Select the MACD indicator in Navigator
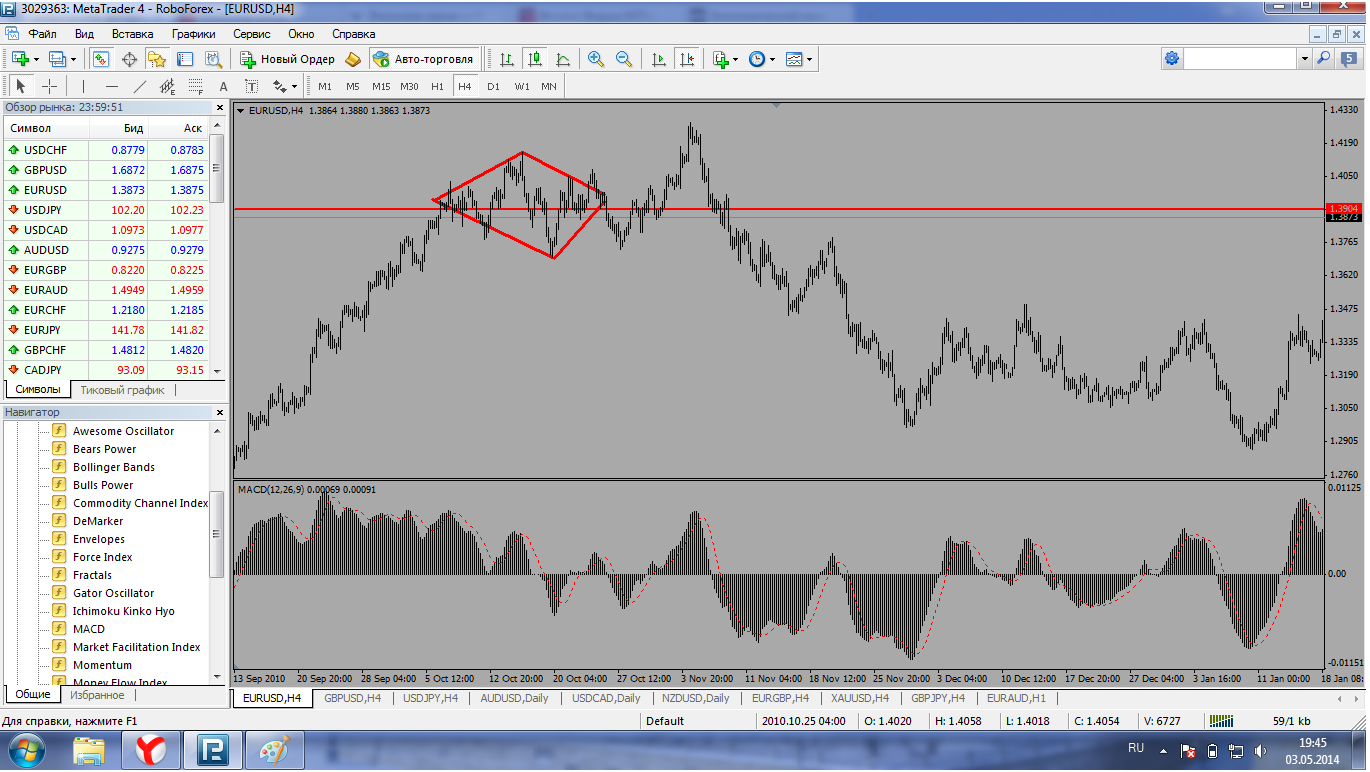 tap(88, 629)
